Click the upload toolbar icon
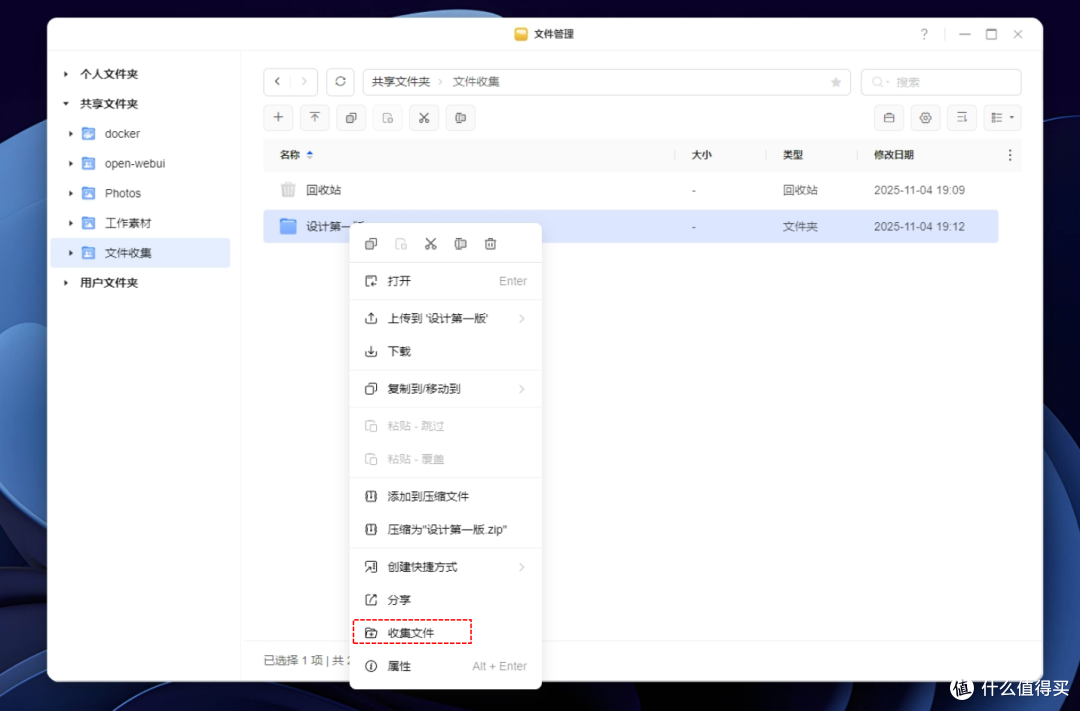This screenshot has height=711, width=1080. (315, 118)
